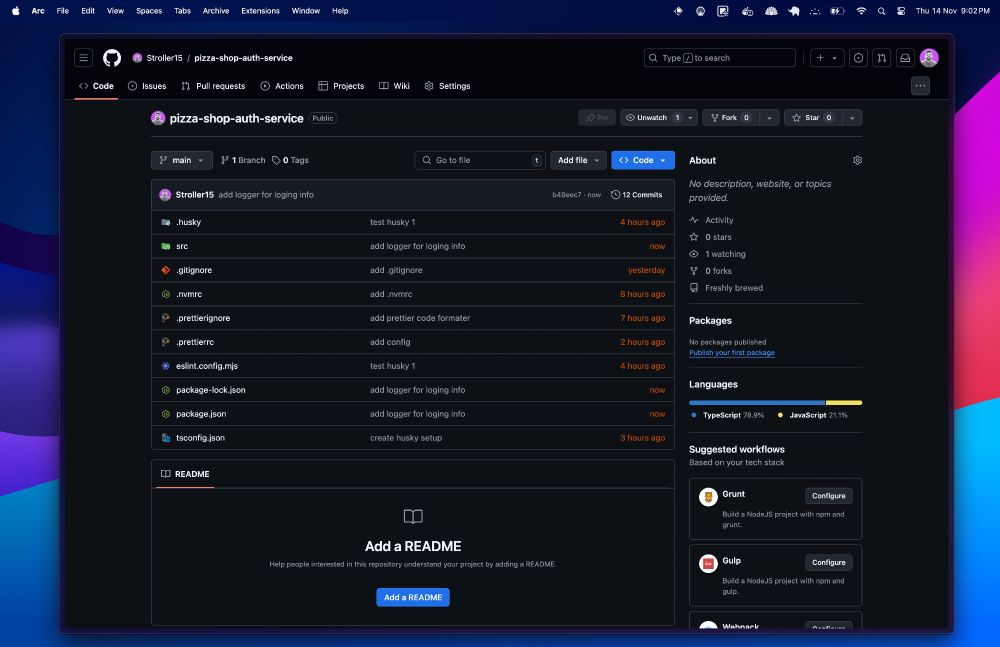Open the 1 Branch link
The image size is (1000, 647).
click(x=243, y=160)
